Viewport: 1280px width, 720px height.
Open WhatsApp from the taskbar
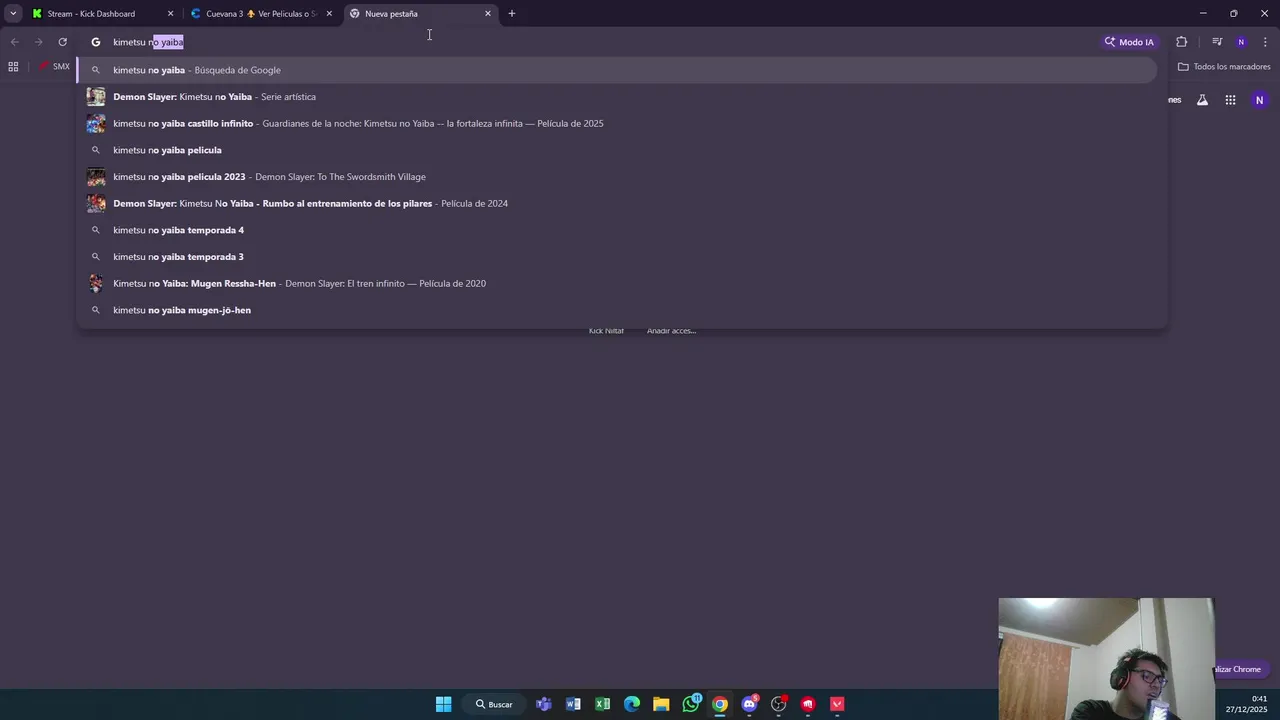pos(691,704)
